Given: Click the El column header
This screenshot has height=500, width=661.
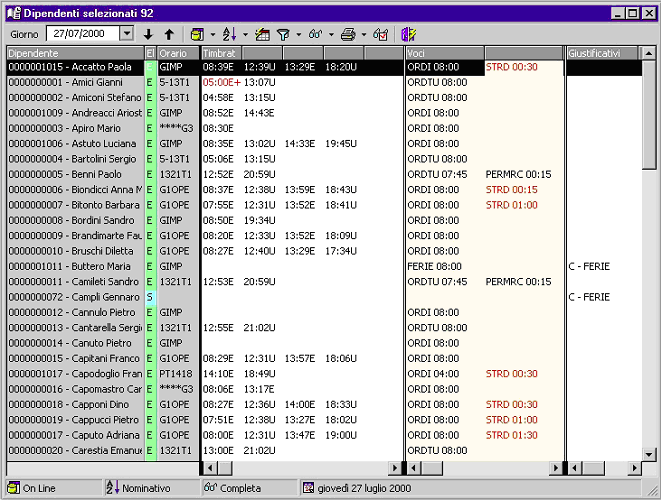Looking at the screenshot, I should pyautogui.click(x=150, y=53).
